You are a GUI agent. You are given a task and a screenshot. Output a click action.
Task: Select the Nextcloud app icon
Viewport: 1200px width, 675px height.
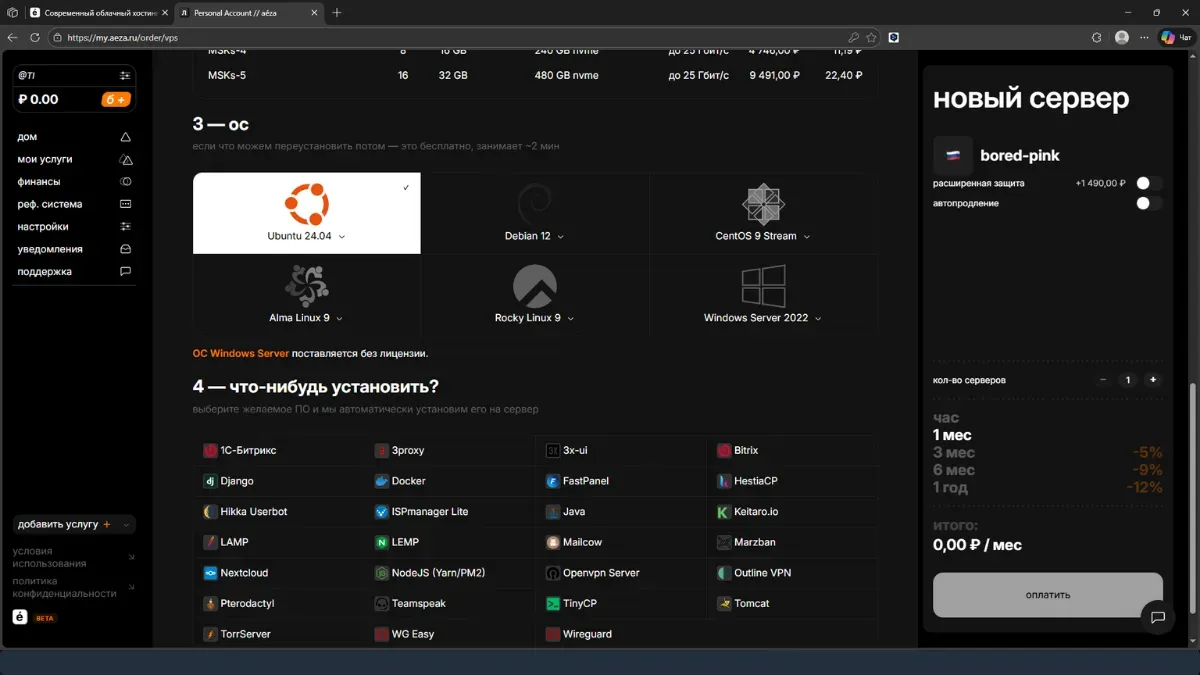point(210,573)
